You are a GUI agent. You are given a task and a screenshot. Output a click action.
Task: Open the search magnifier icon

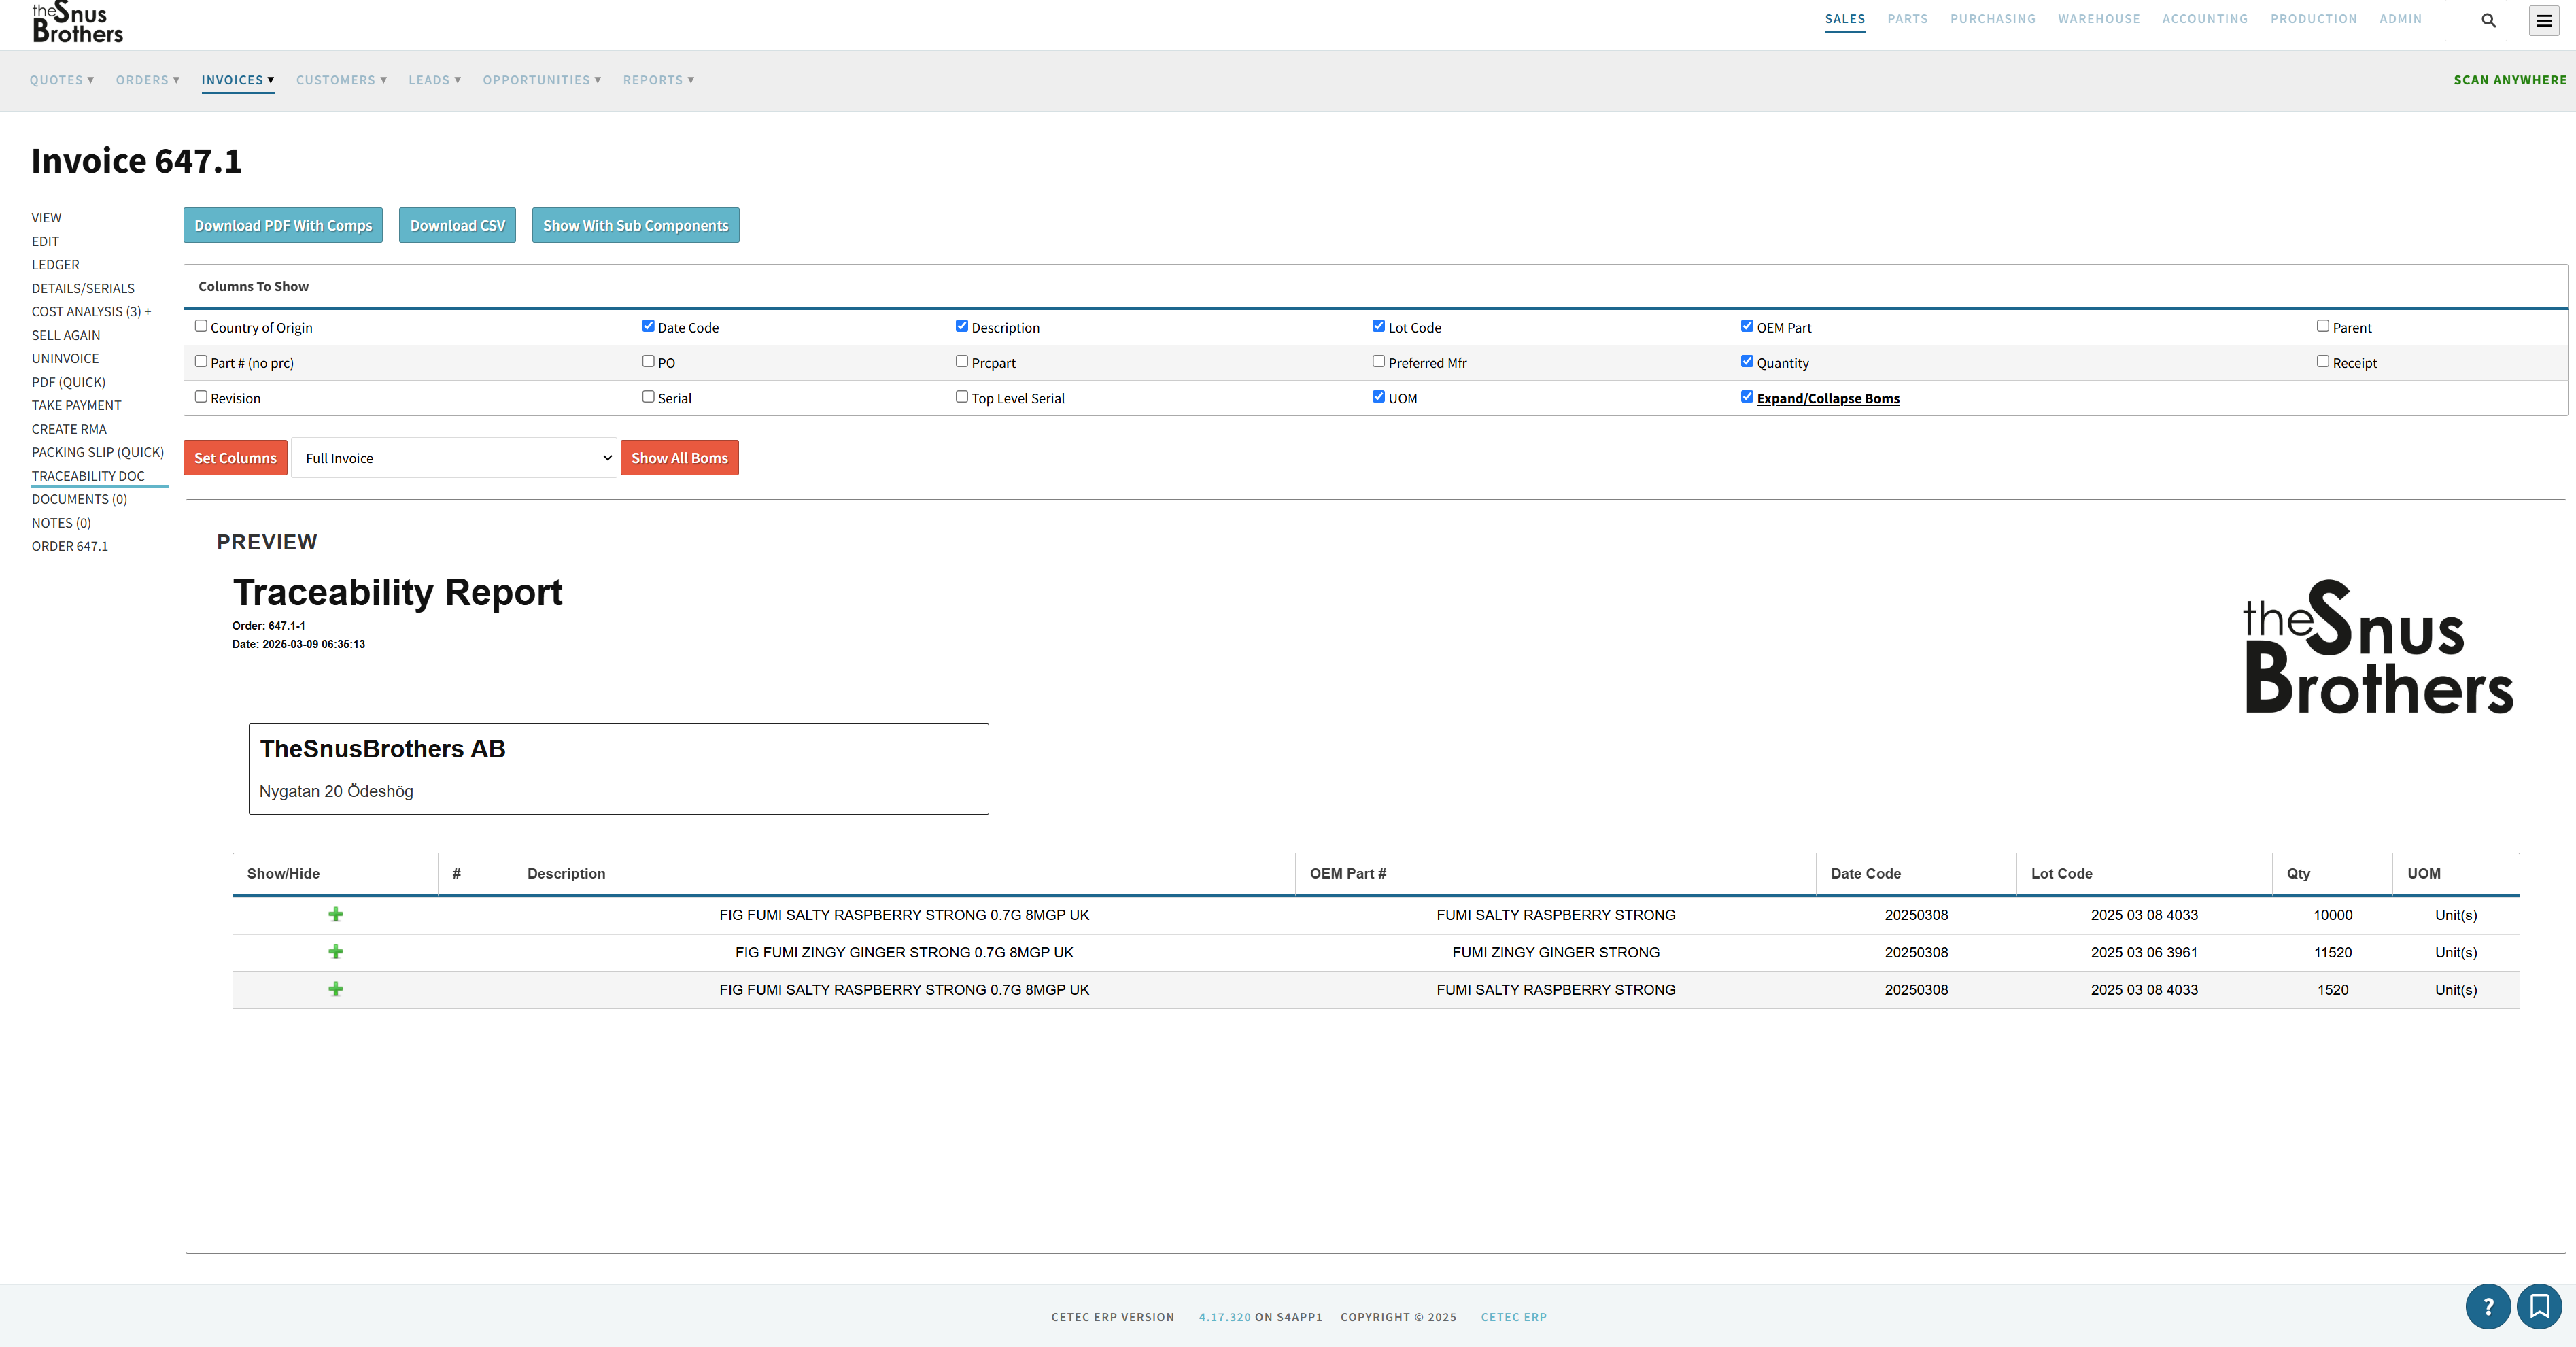[2488, 20]
